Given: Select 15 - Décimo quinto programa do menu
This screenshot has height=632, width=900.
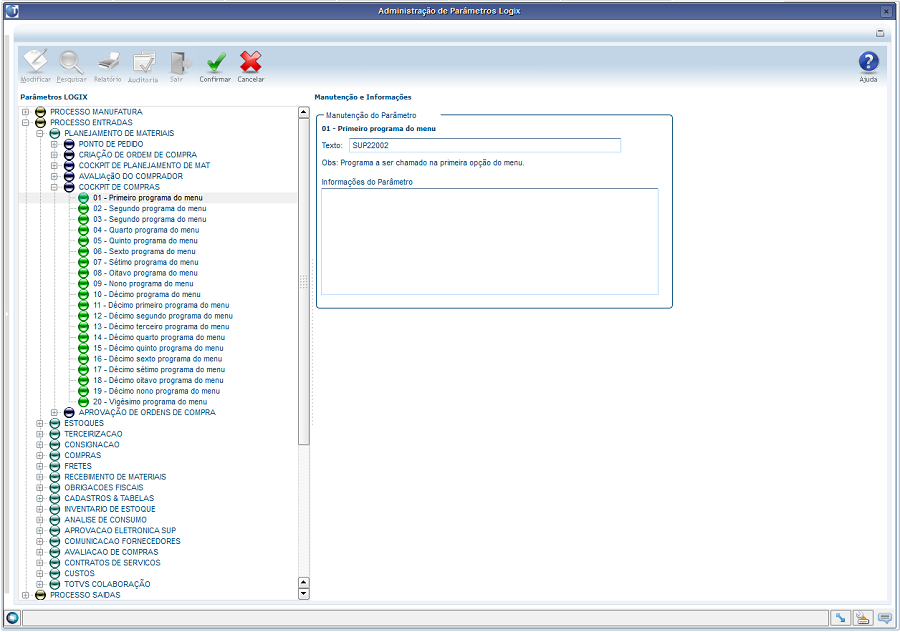Looking at the screenshot, I should coord(158,348).
